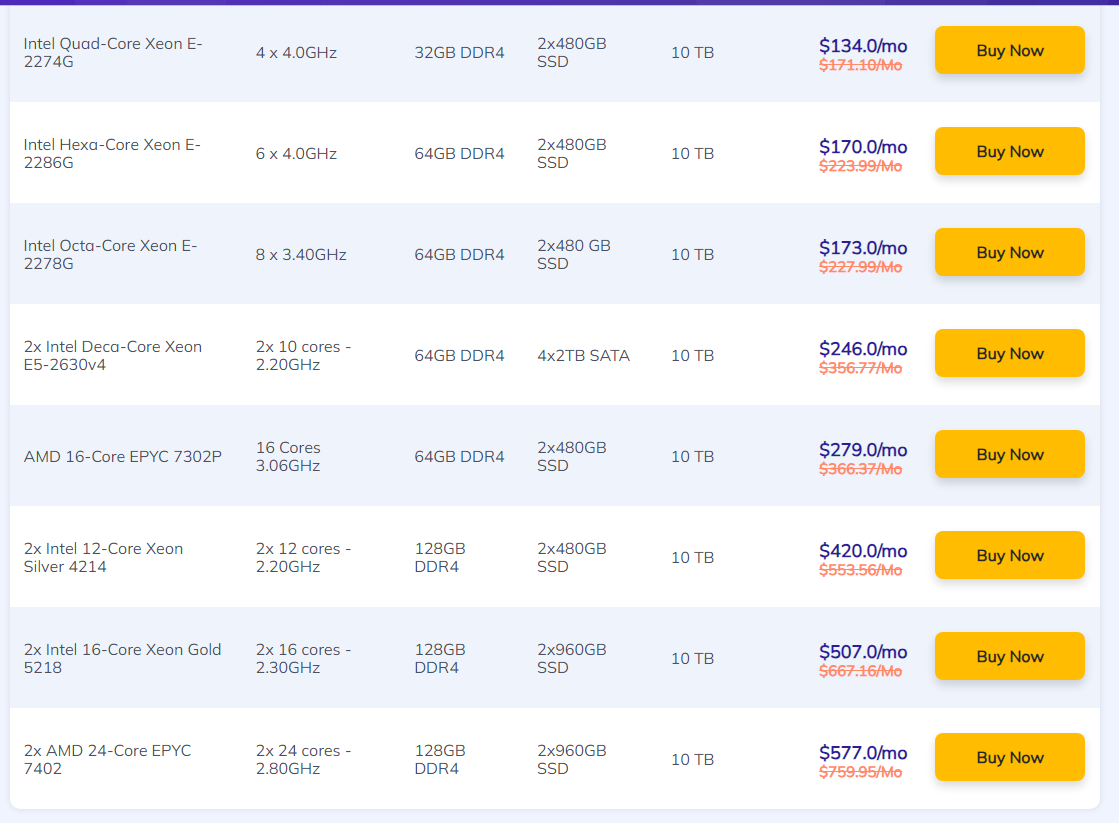Click the 2x 12 cores - 2.20GHz spec

(303, 557)
